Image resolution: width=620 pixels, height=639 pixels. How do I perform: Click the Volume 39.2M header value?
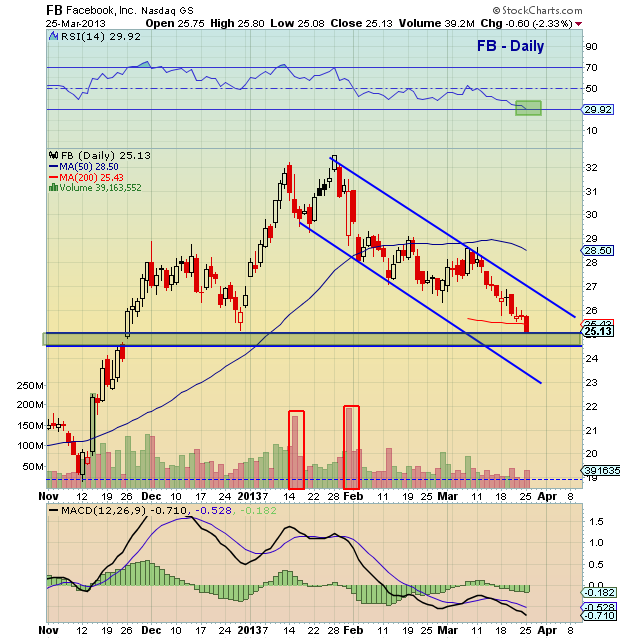pos(437,23)
